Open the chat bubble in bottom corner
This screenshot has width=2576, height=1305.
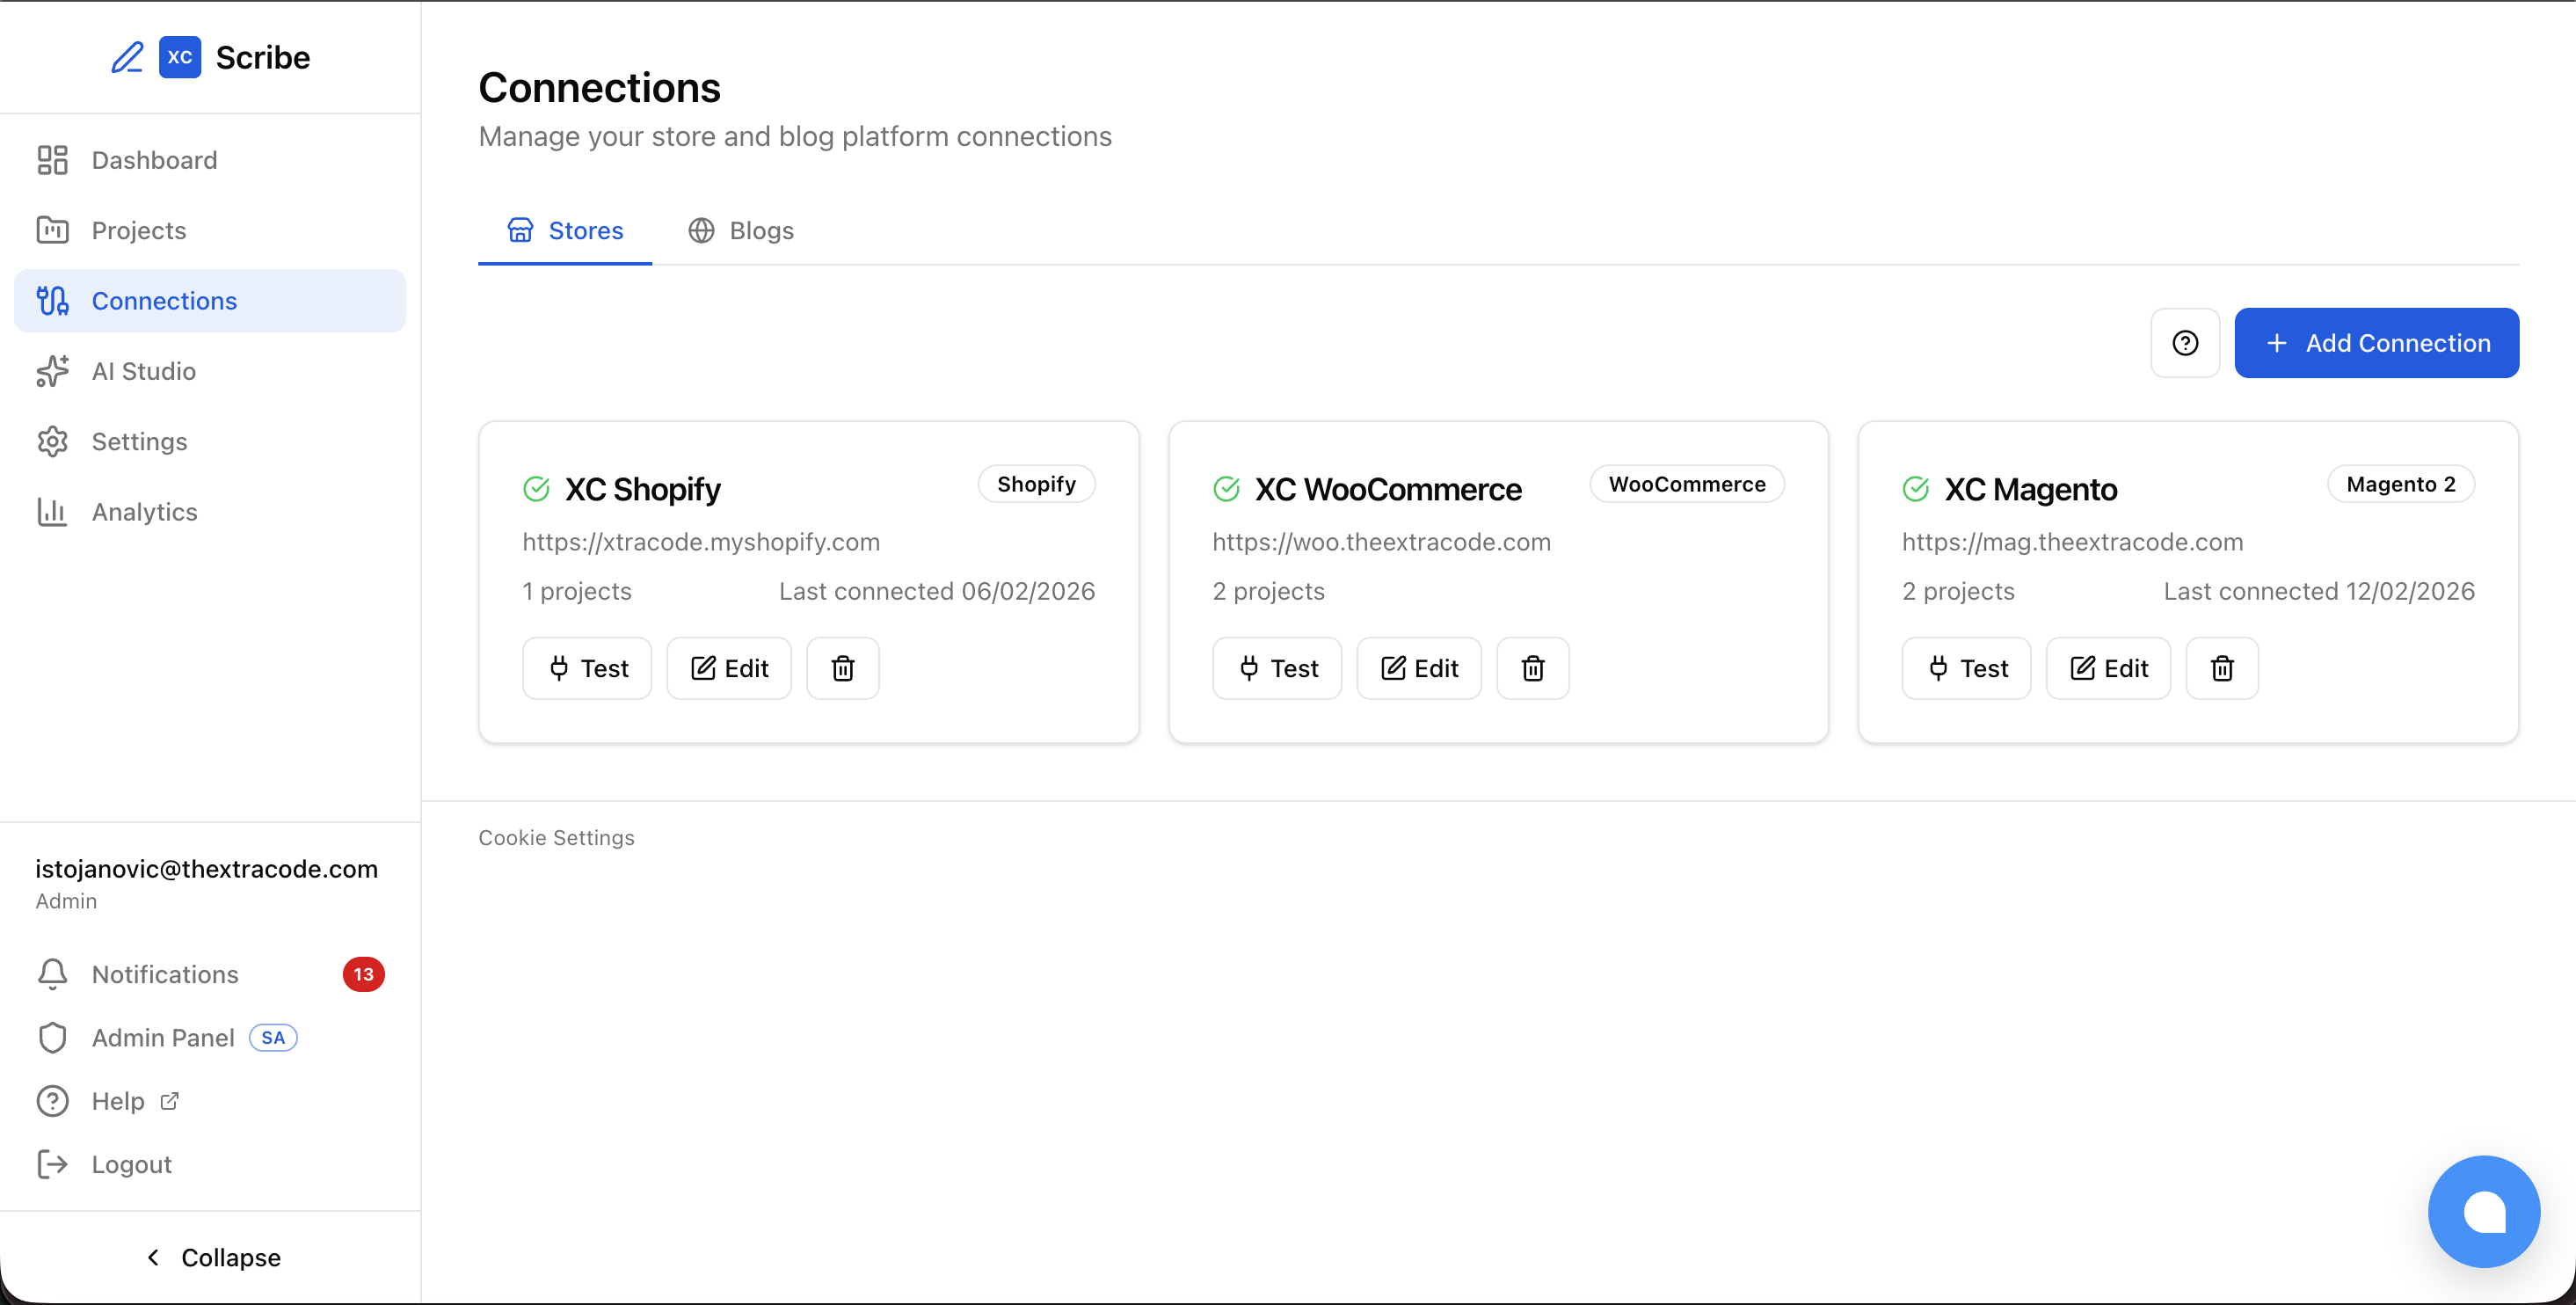[x=2484, y=1211]
